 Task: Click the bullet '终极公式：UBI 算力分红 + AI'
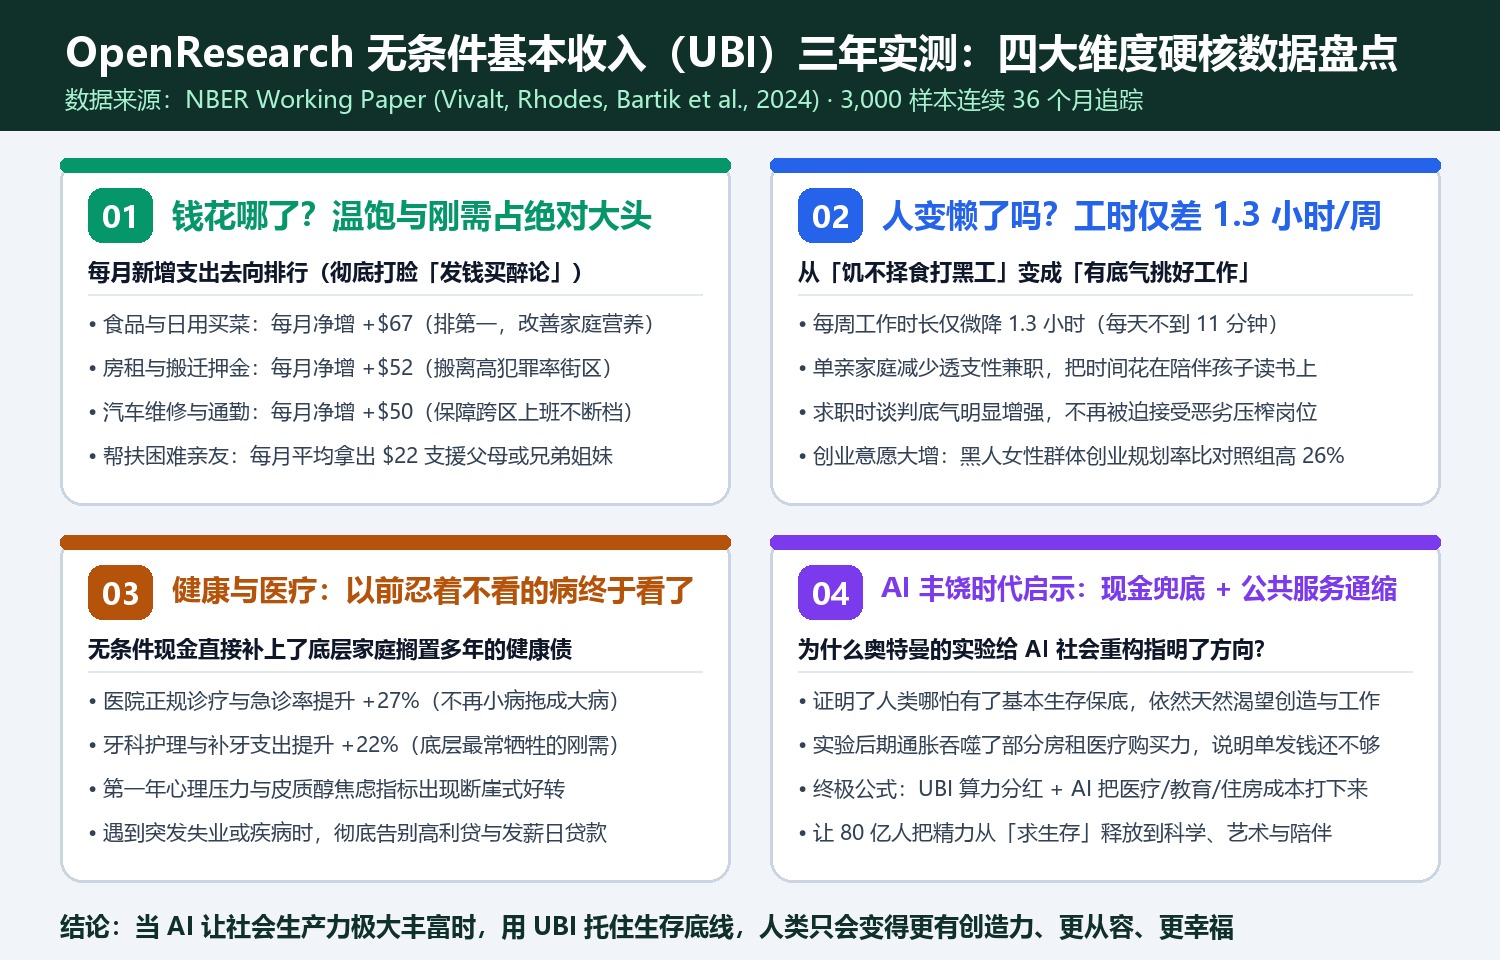click(x=1083, y=789)
